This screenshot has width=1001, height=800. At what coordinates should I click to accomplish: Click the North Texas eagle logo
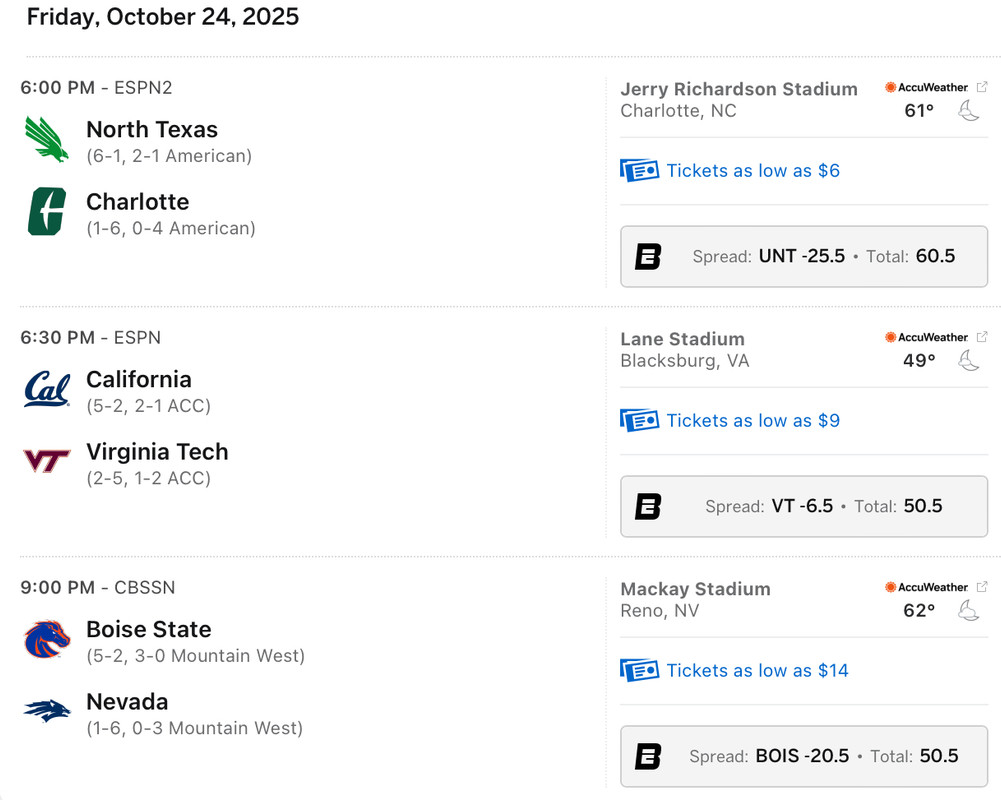pyautogui.click(x=47, y=139)
